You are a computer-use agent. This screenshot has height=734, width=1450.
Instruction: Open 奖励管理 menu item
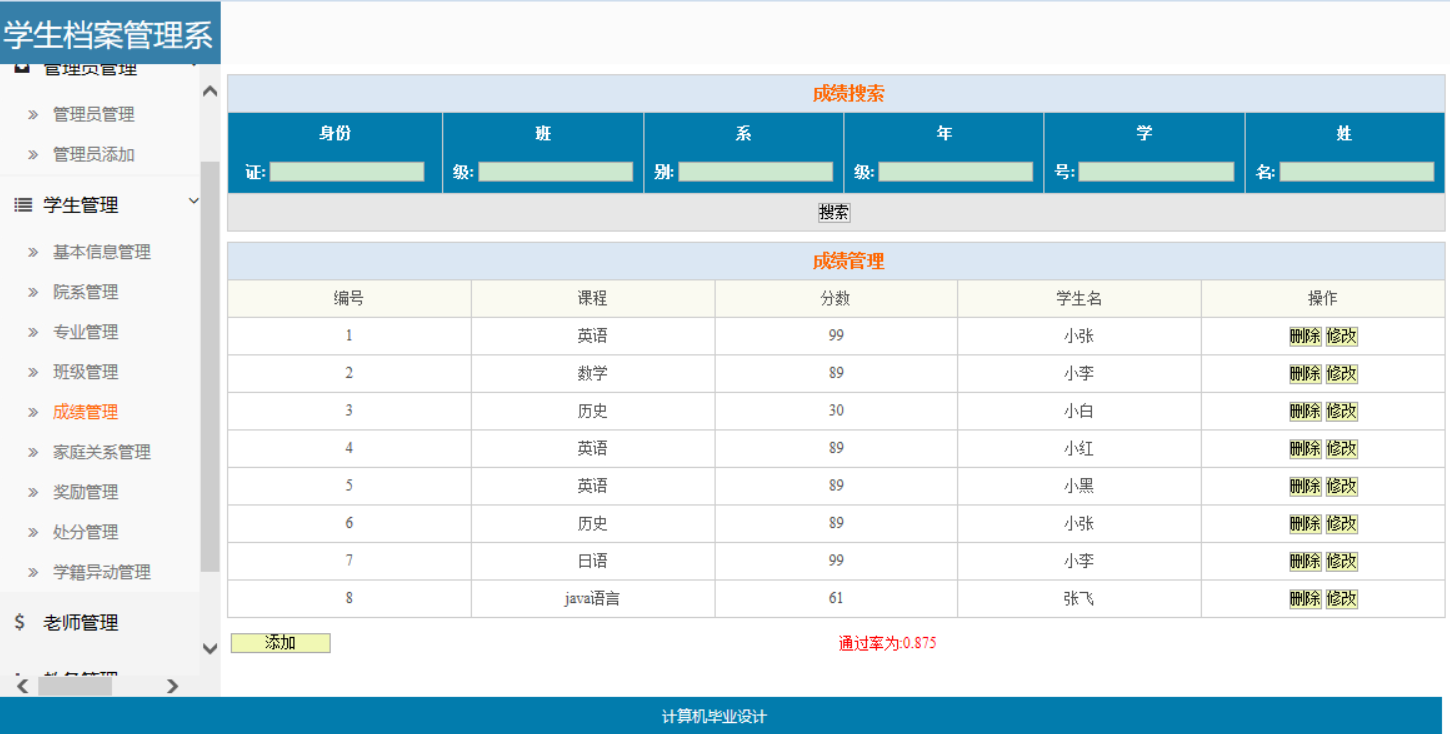coord(85,492)
